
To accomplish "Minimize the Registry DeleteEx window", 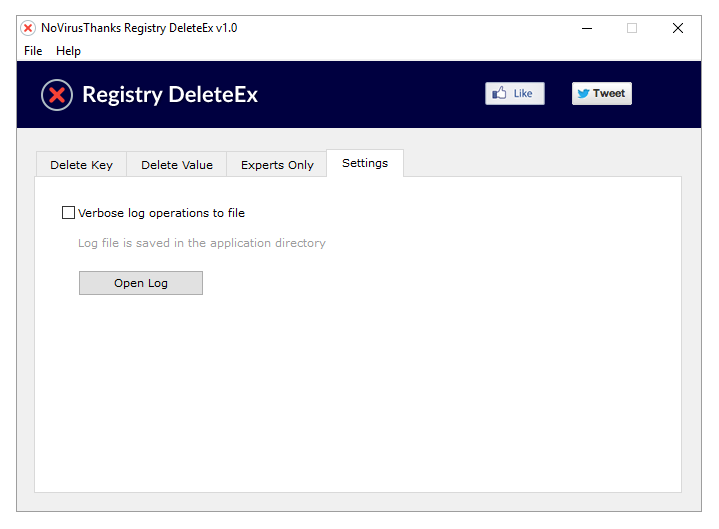I will click(587, 28).
